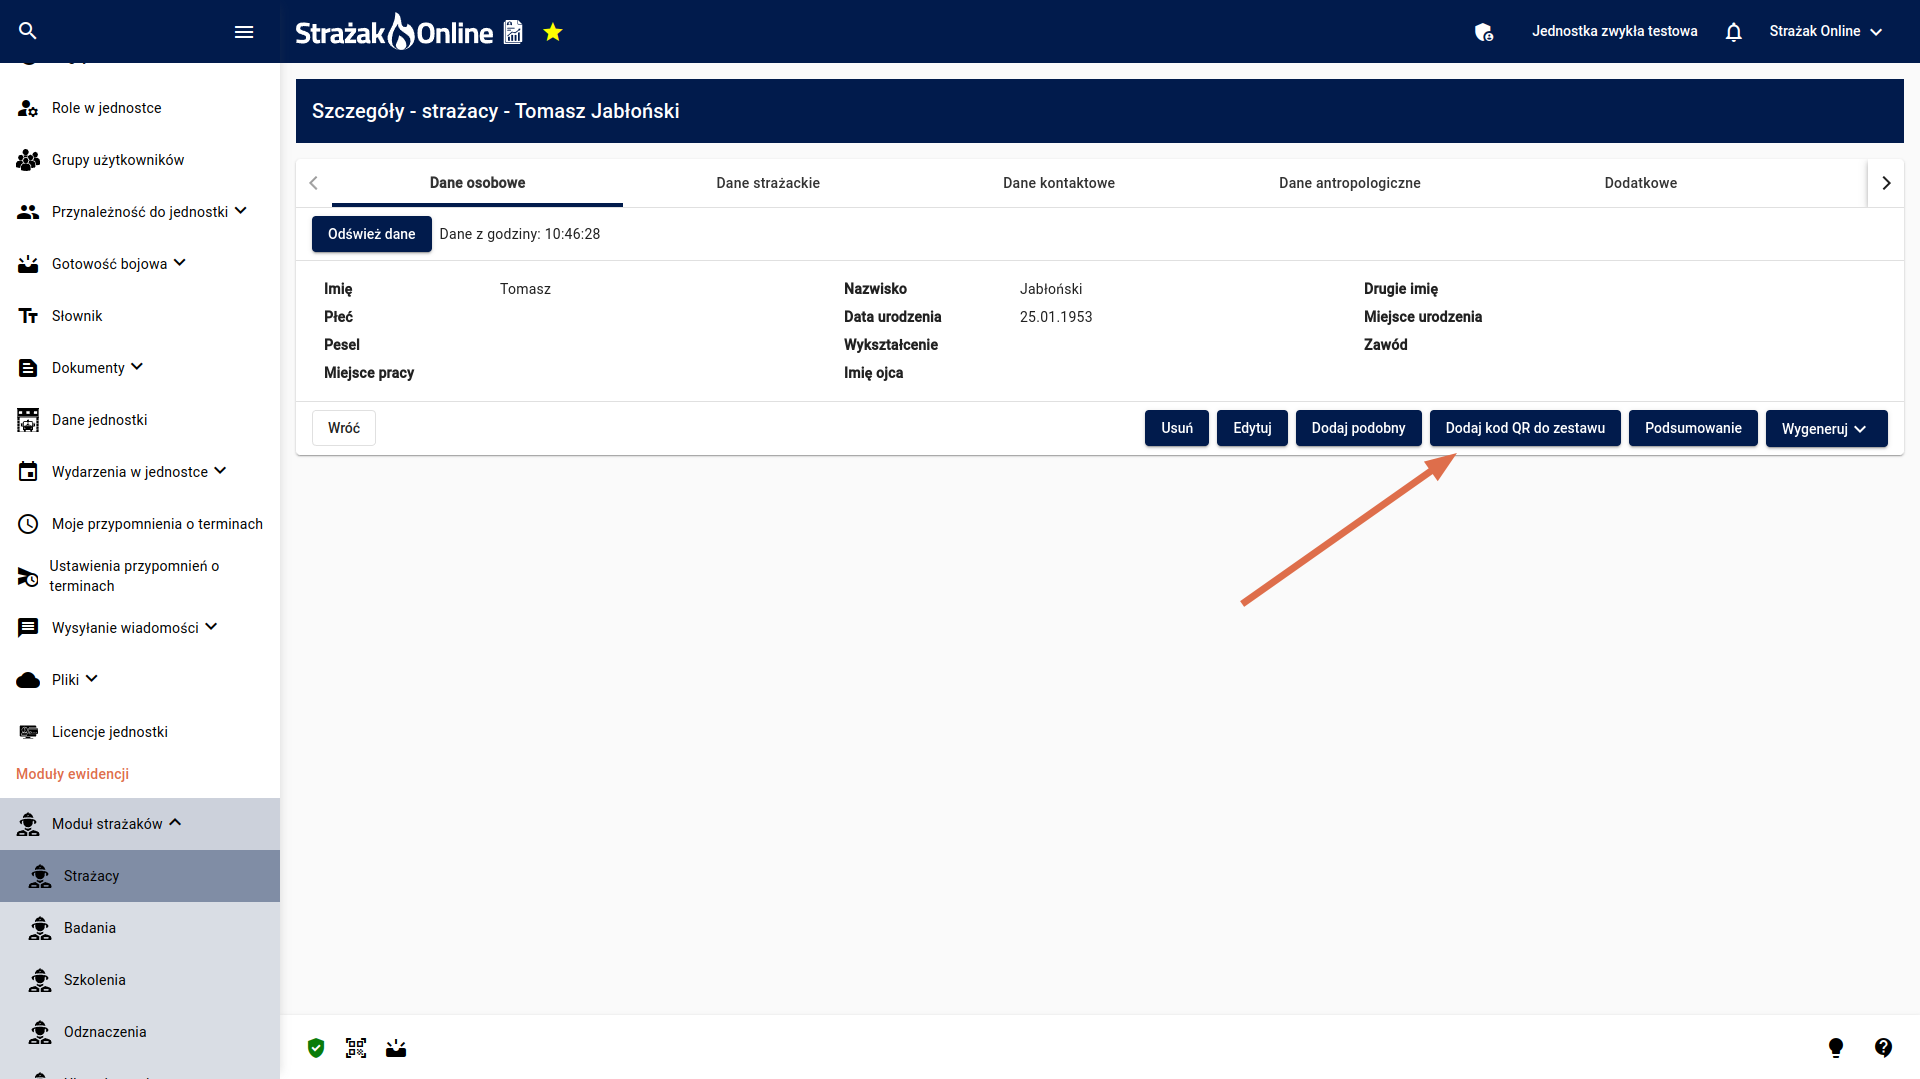This screenshot has height=1079, width=1920.
Task: Click the cloud icon beside Pliki
Action: 28,680
